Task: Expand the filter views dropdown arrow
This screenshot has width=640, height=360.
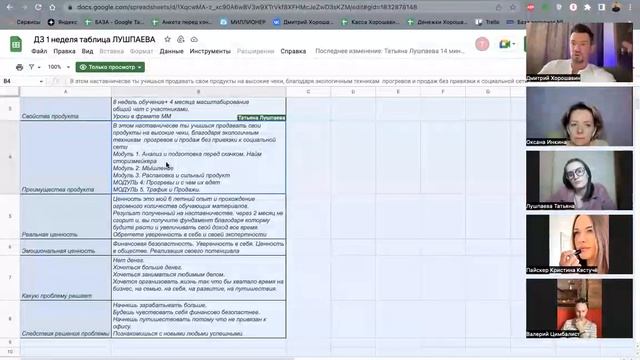Action: click(x=39, y=67)
